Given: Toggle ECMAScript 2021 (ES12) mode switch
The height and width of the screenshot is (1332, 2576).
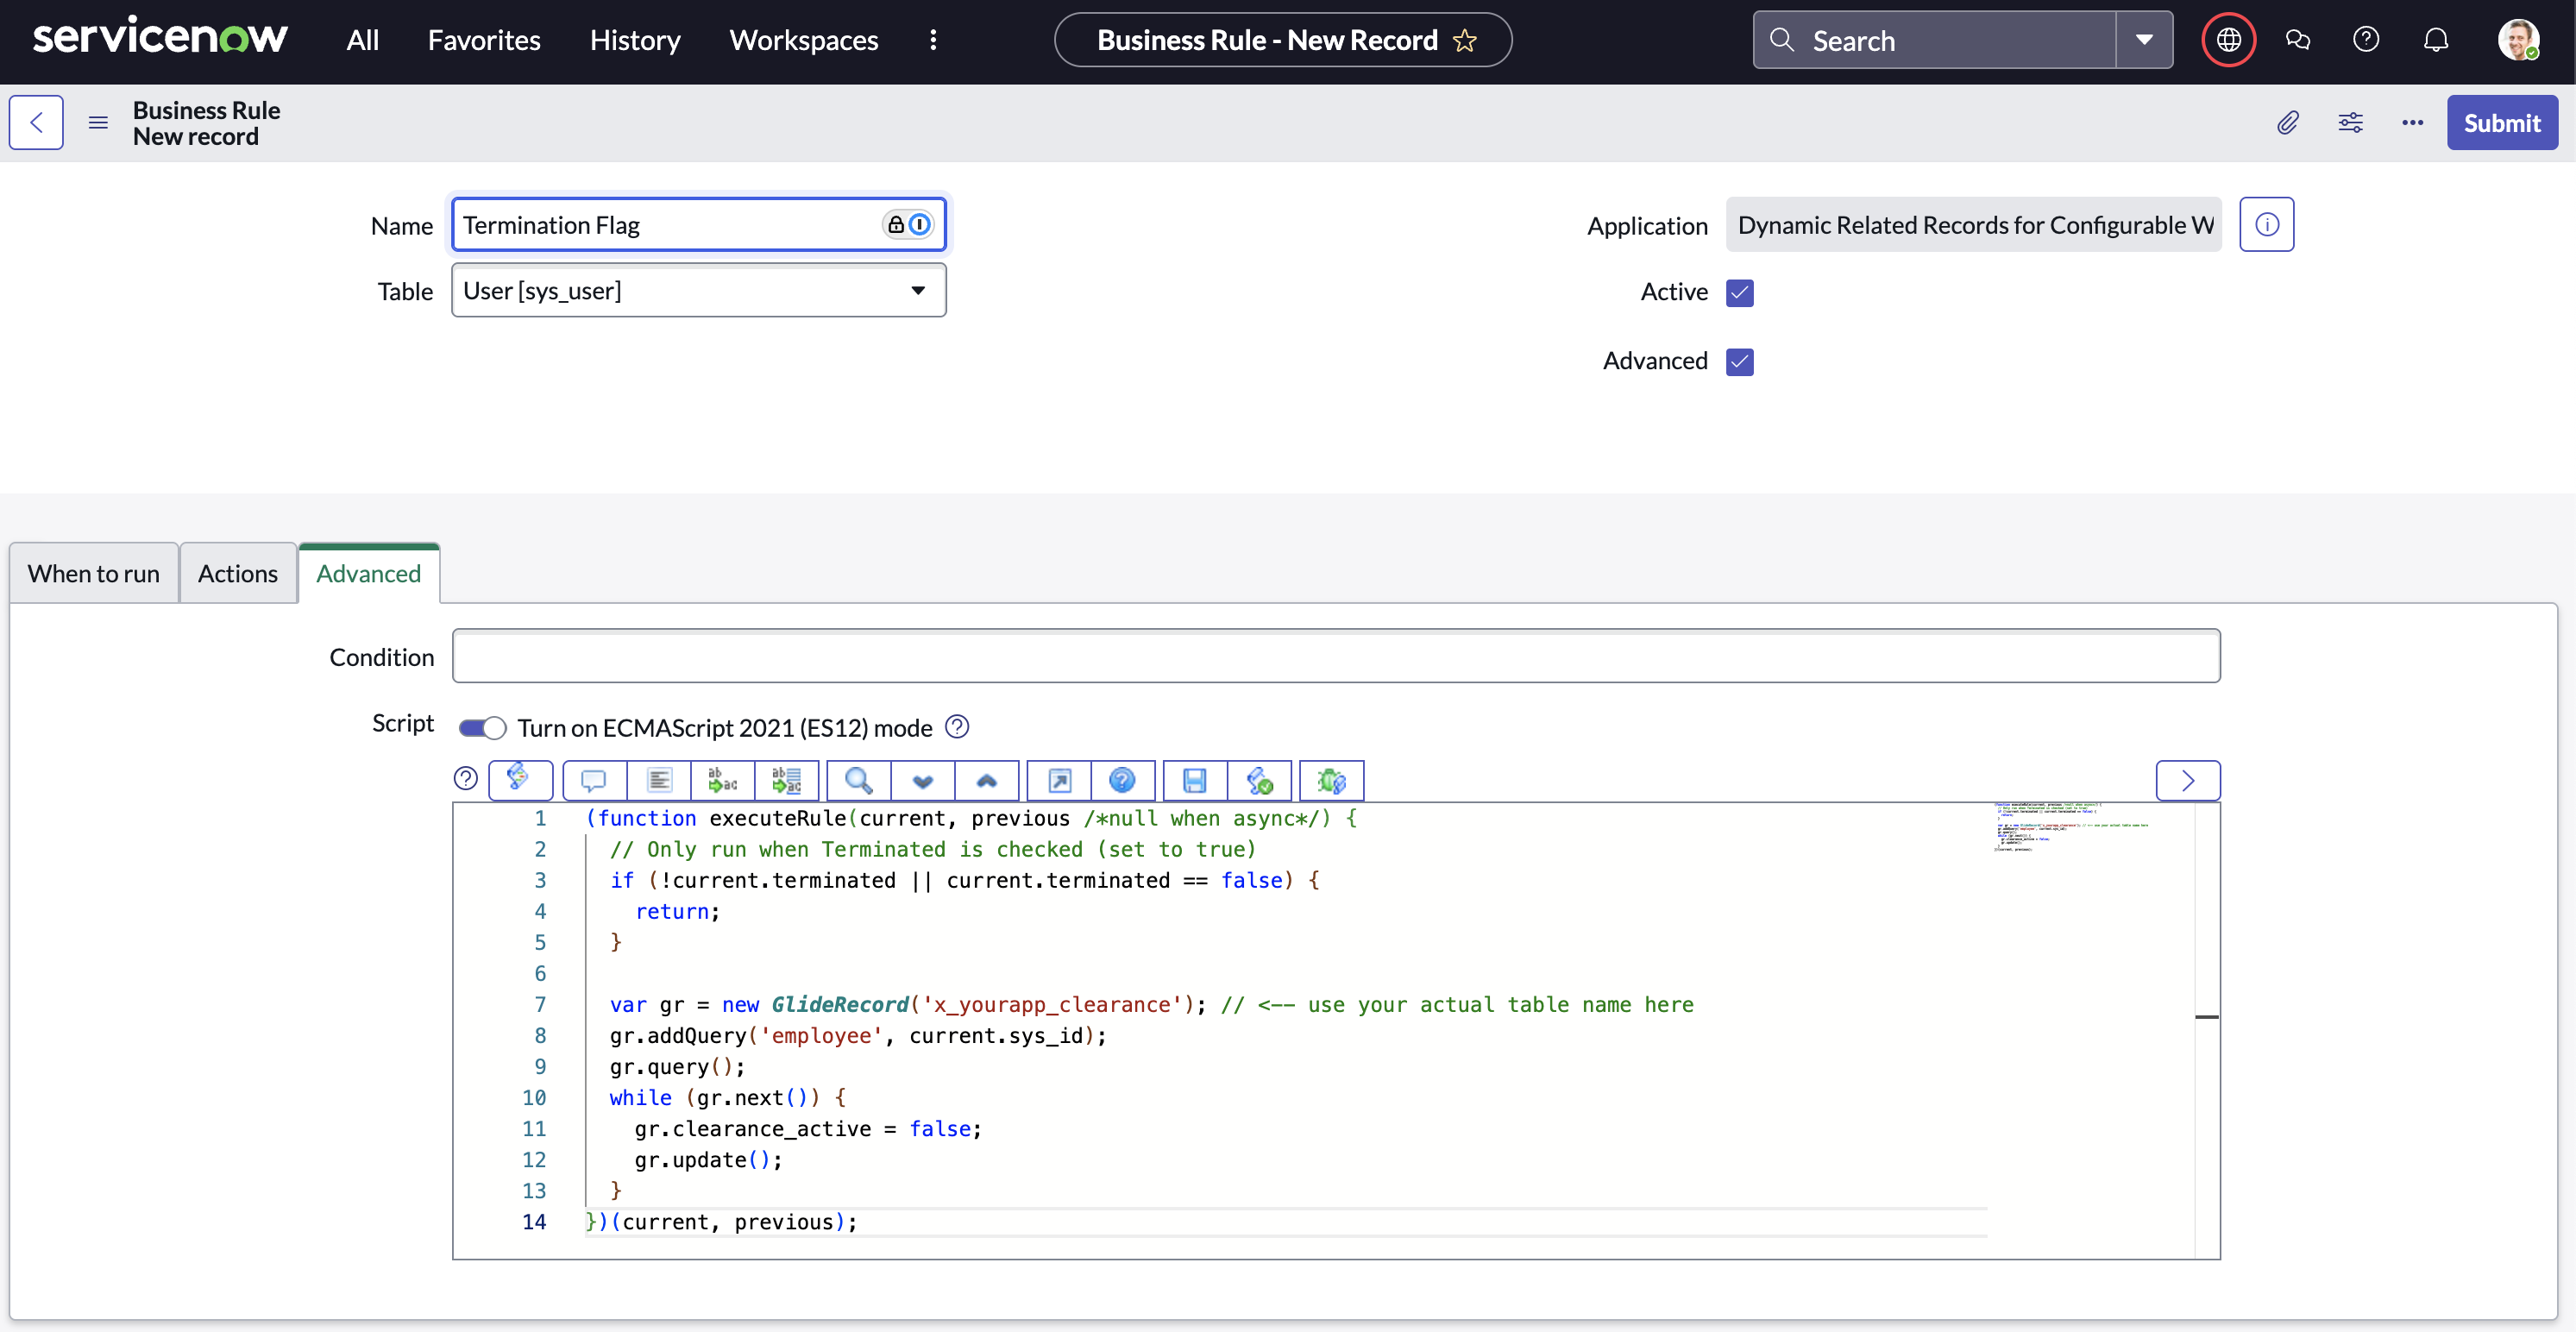Looking at the screenshot, I should click(482, 728).
